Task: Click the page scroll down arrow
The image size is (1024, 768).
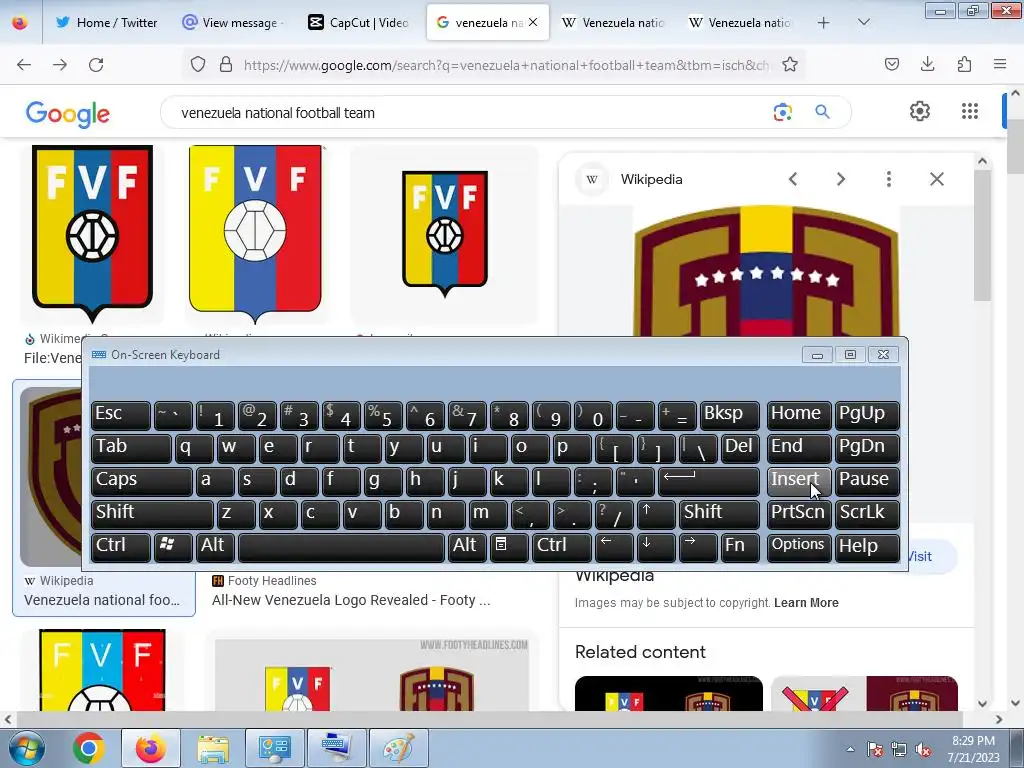Action: pos(1015,703)
